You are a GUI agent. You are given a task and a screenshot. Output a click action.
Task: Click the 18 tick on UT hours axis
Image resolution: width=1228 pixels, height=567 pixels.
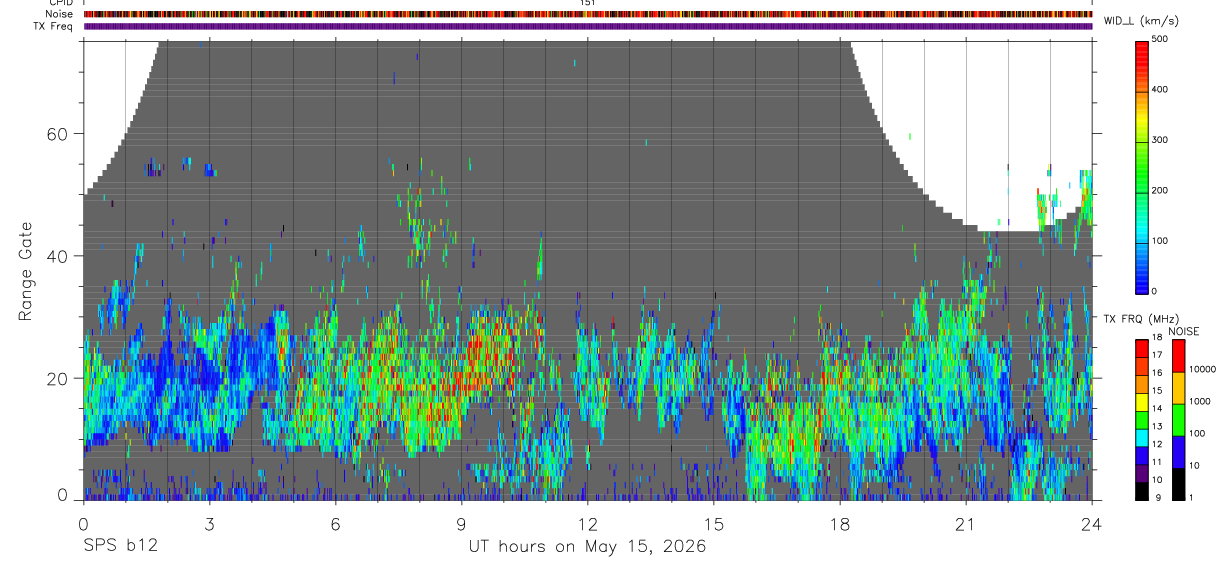[x=840, y=523]
